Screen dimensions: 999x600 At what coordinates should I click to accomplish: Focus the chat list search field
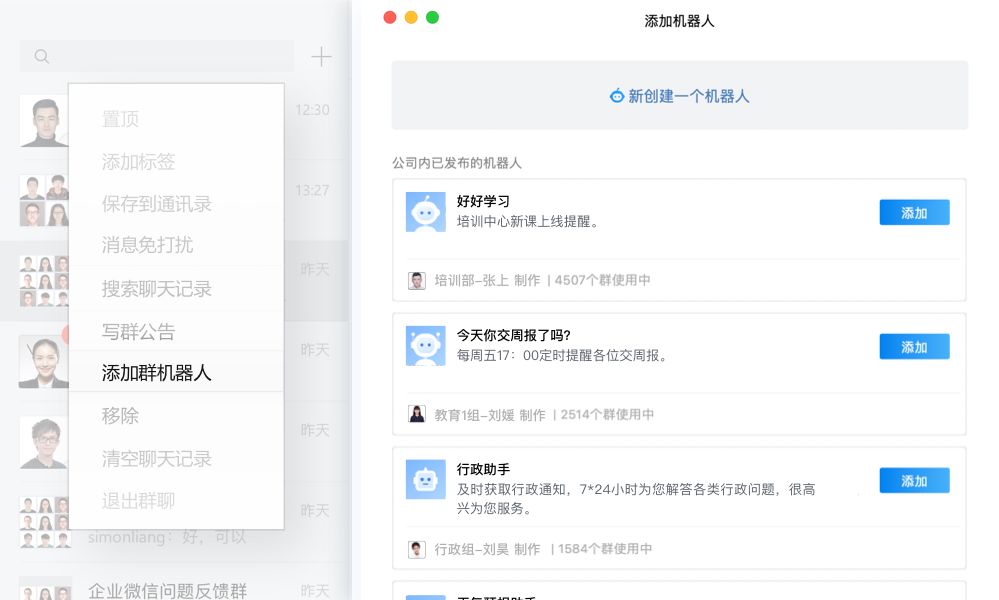pos(170,57)
